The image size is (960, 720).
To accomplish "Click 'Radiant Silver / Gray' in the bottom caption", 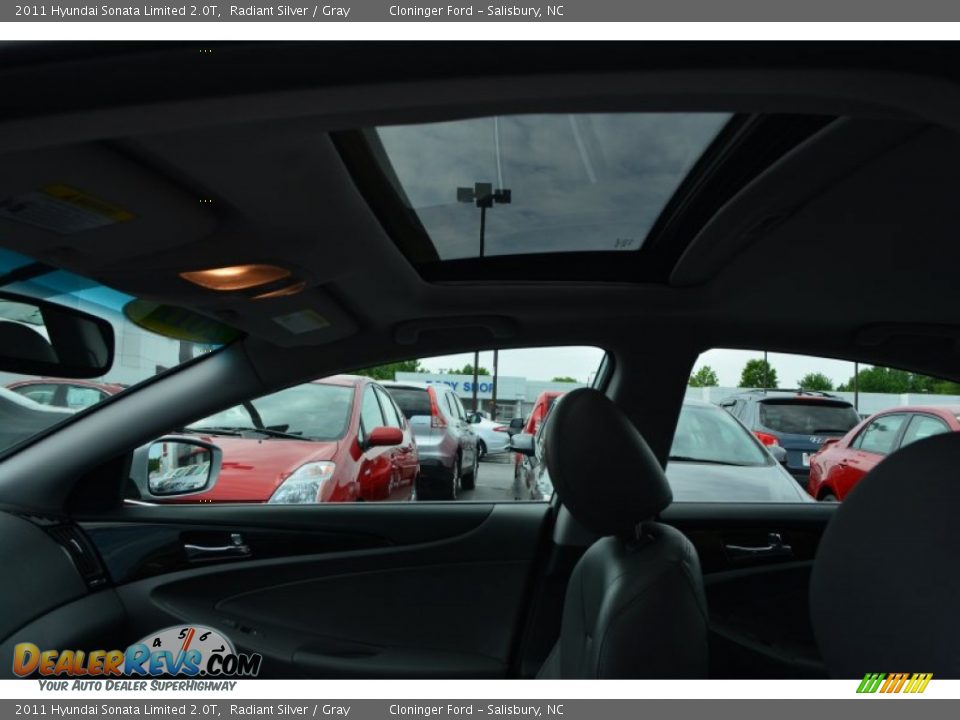I will point(290,710).
